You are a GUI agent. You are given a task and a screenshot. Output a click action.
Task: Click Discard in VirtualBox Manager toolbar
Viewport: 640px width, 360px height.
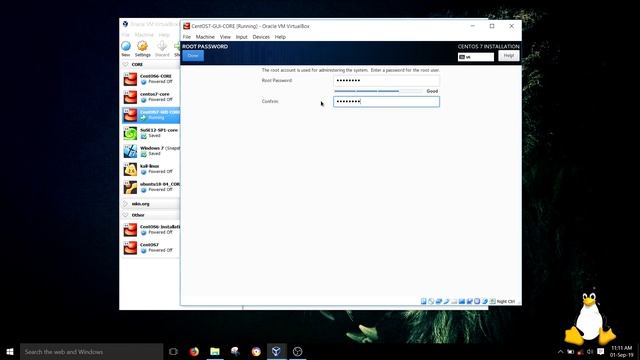tap(162, 49)
